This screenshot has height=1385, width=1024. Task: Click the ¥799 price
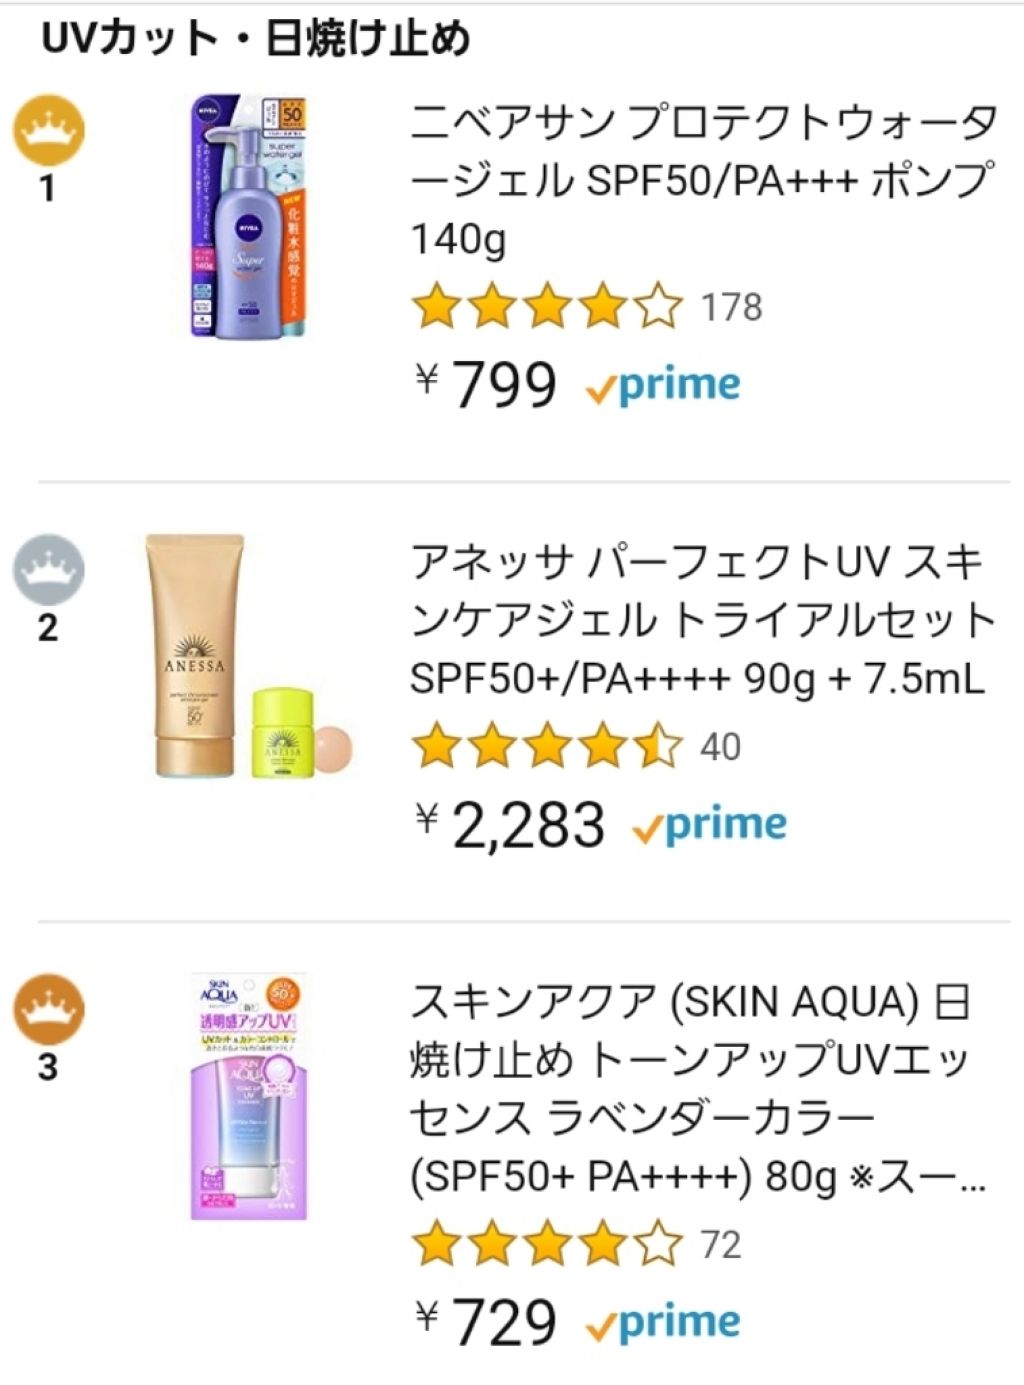[487, 385]
